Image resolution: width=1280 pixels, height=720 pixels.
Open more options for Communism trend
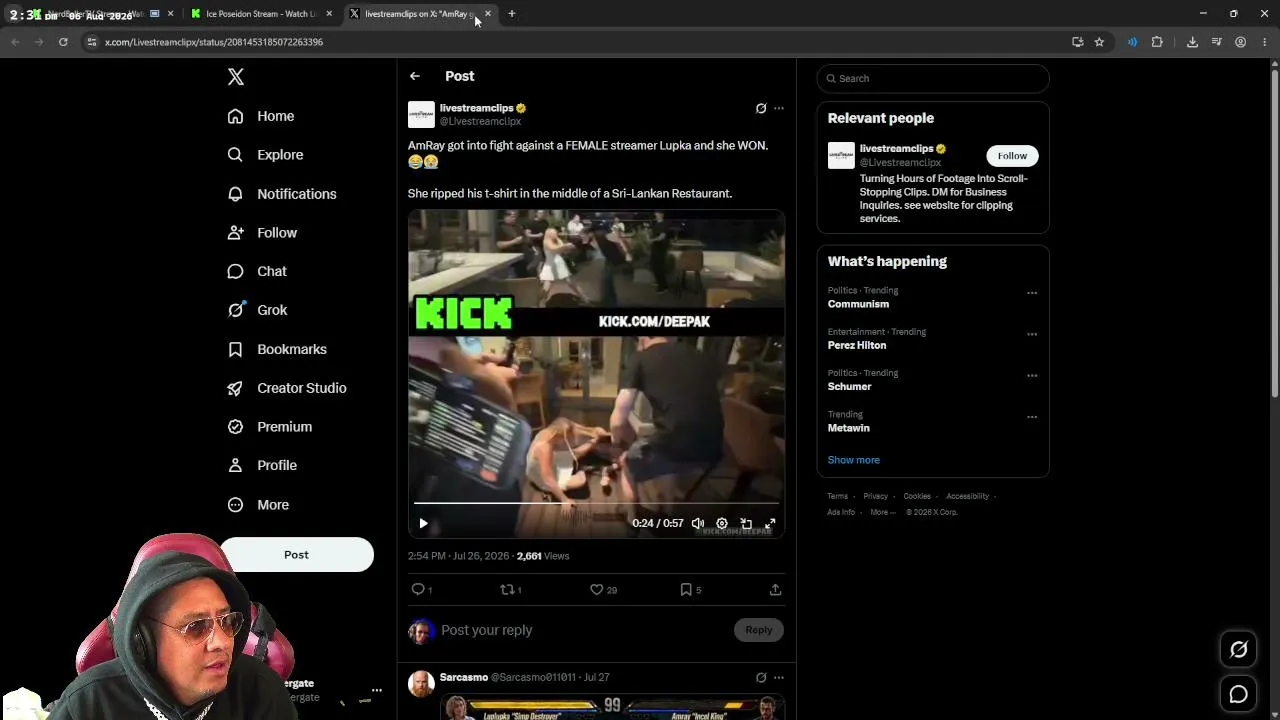[1032, 293]
